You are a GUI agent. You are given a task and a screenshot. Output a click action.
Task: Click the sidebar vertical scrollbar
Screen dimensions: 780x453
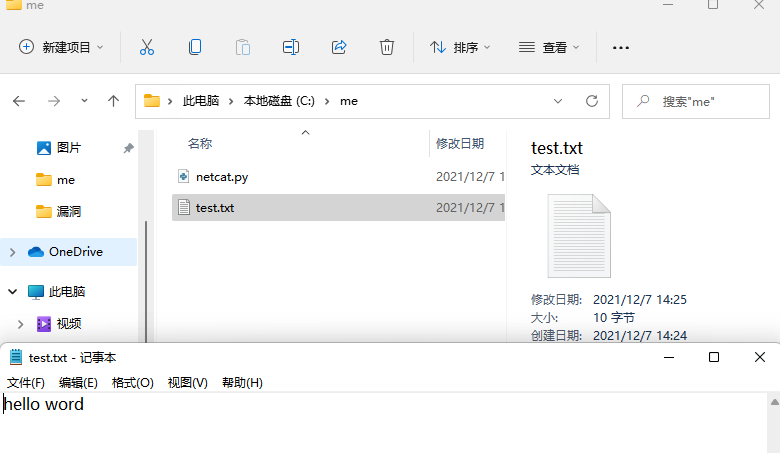[x=146, y=281]
